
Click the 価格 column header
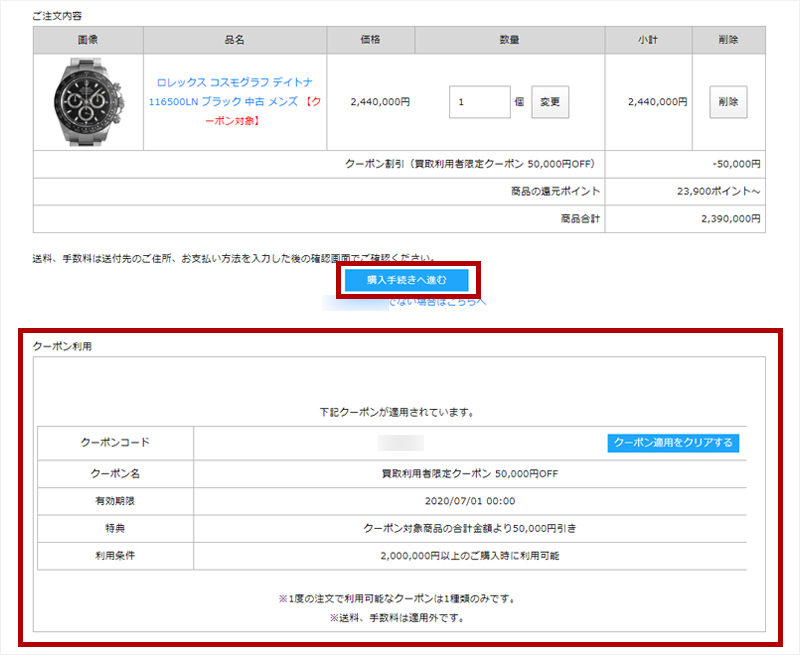(370, 40)
